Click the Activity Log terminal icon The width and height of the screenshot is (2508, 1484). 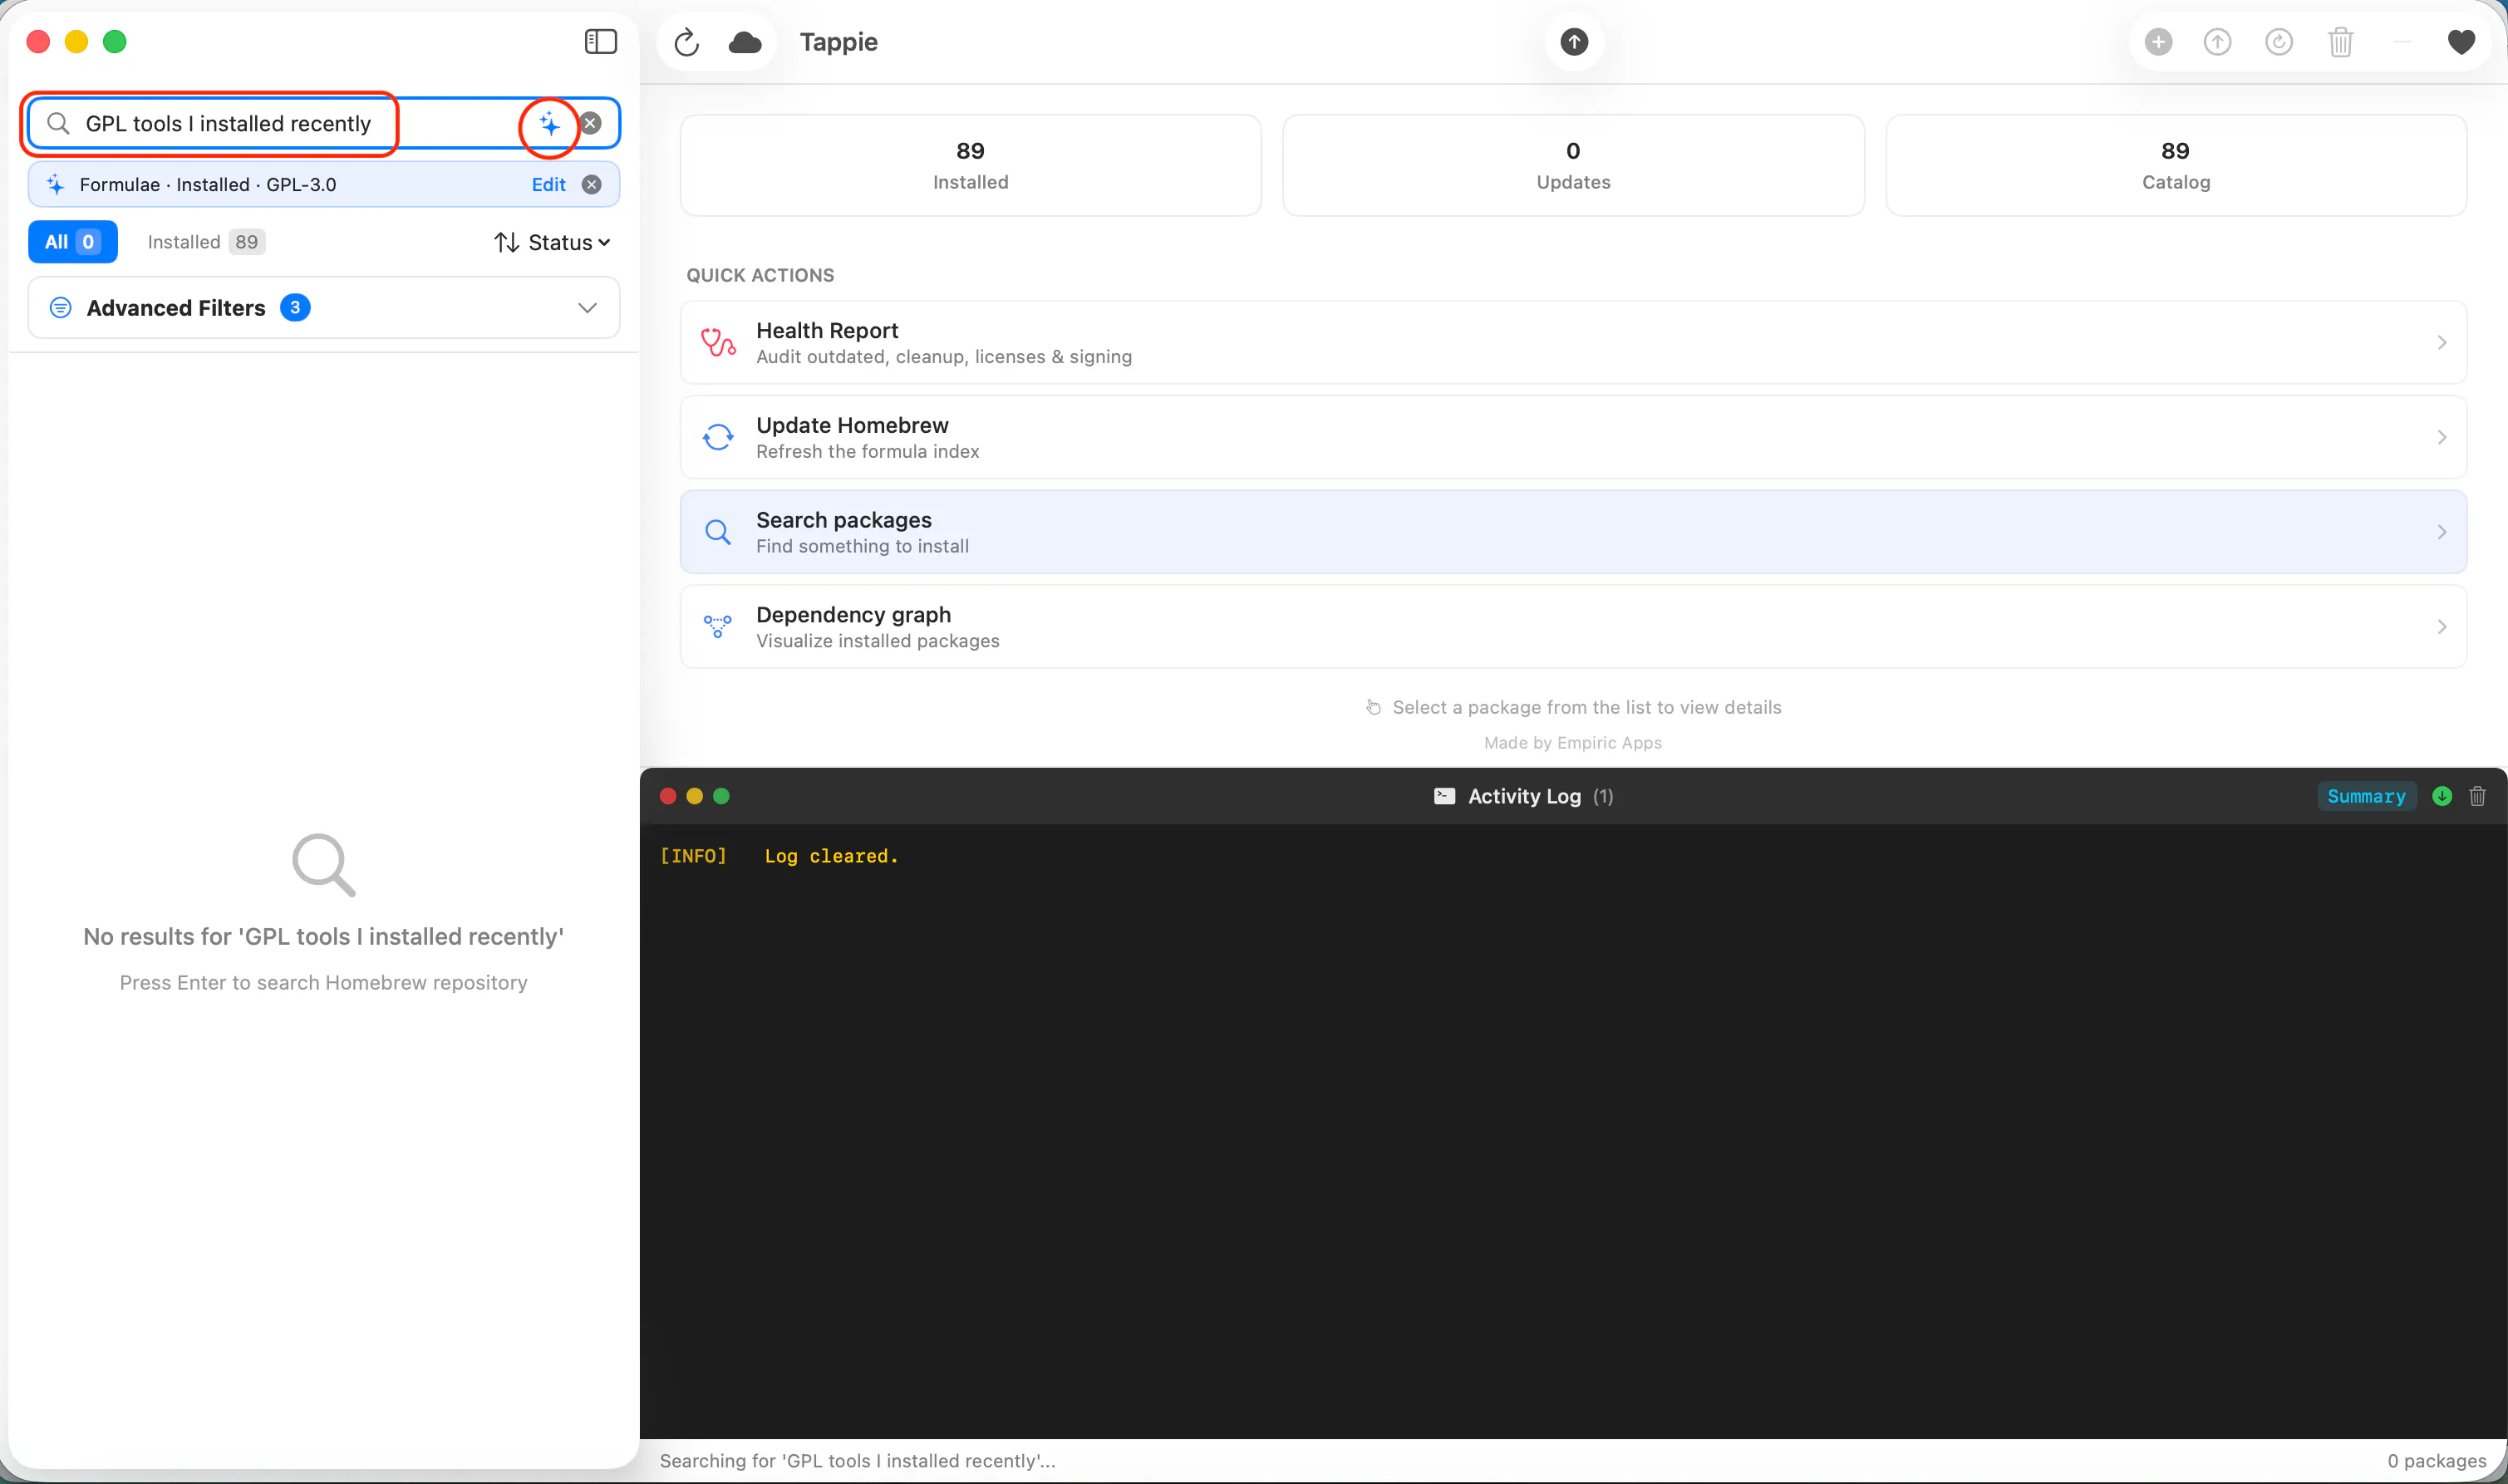click(x=1444, y=796)
